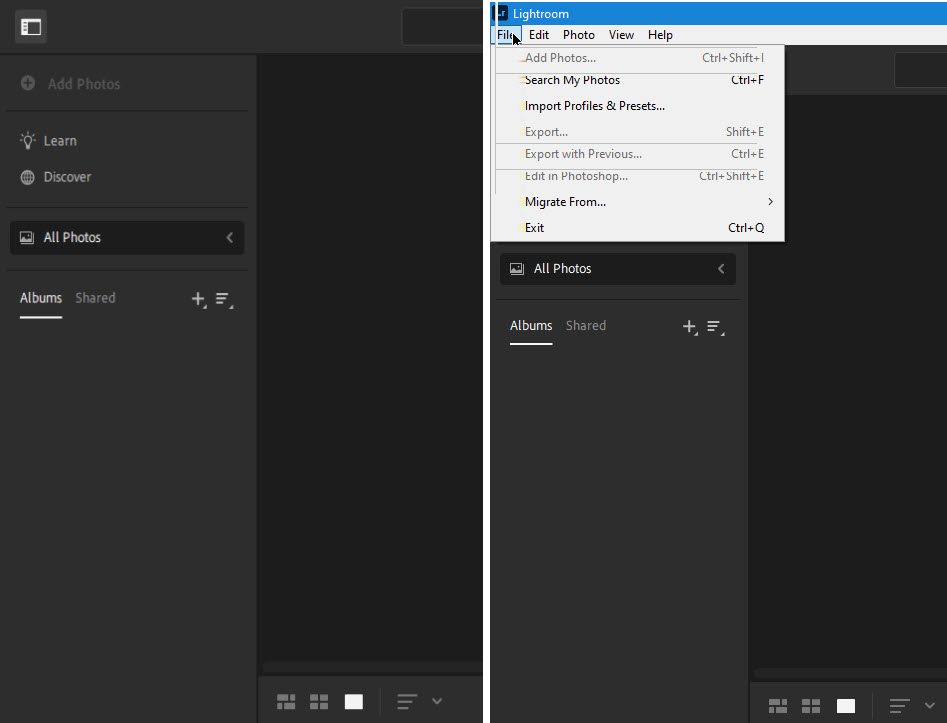Click the All Photos image icon
The width and height of the screenshot is (947, 723).
[x=24, y=237]
